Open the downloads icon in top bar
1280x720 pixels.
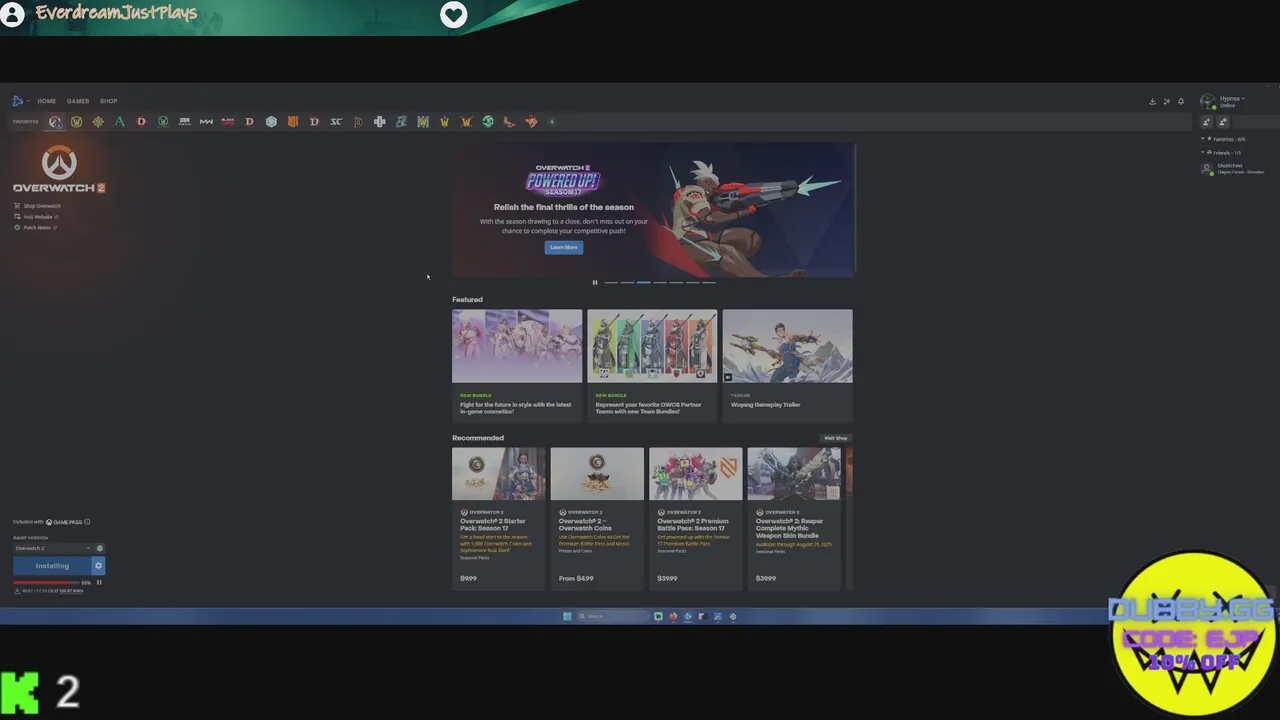1152,101
